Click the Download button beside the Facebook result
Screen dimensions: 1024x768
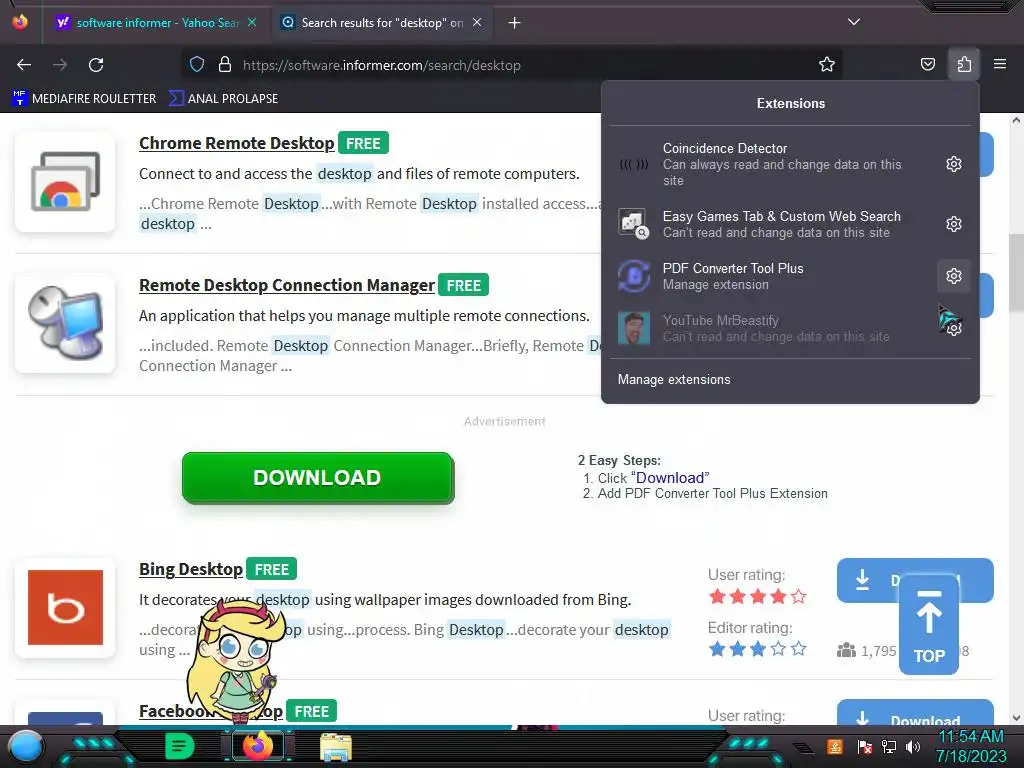pyautogui.click(x=914, y=713)
